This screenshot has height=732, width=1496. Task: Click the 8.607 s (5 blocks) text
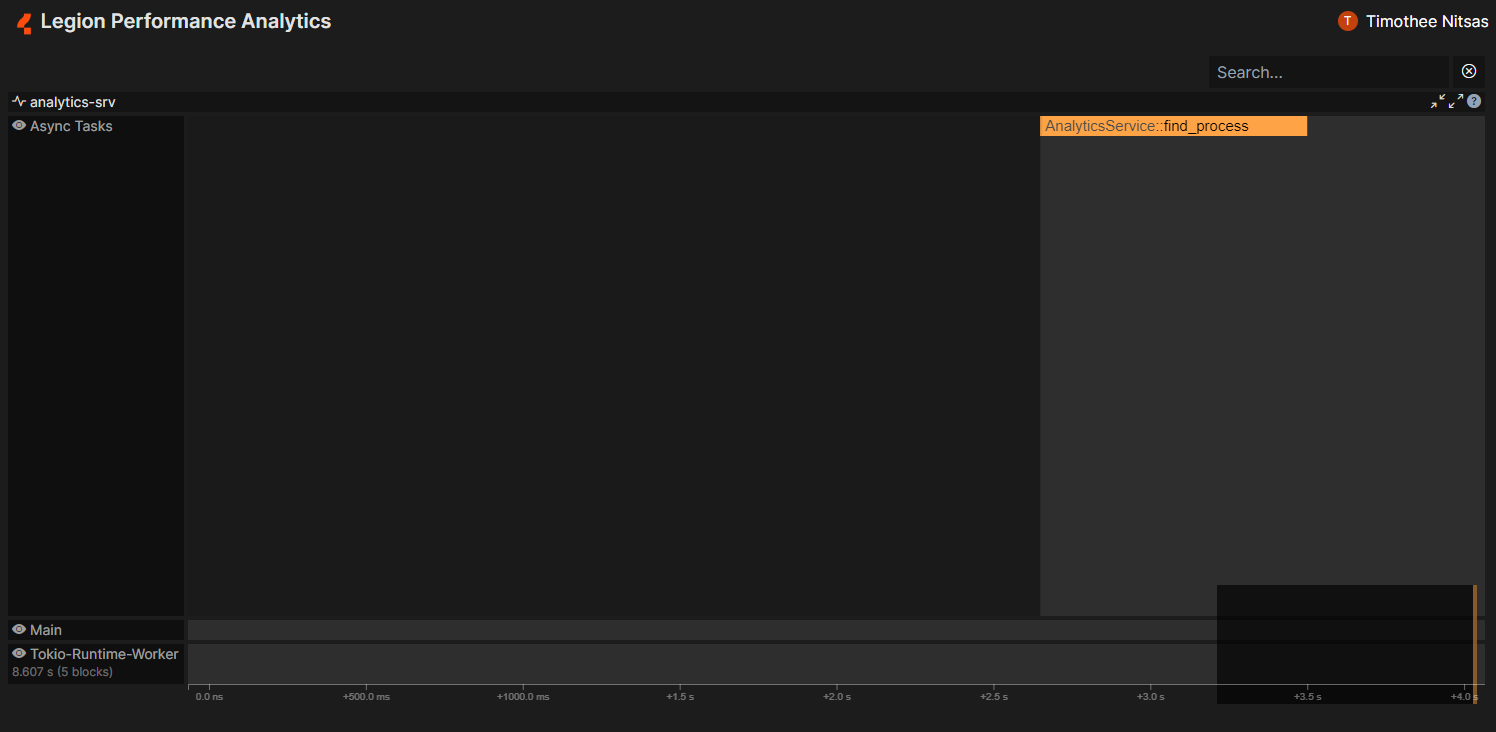point(62,672)
